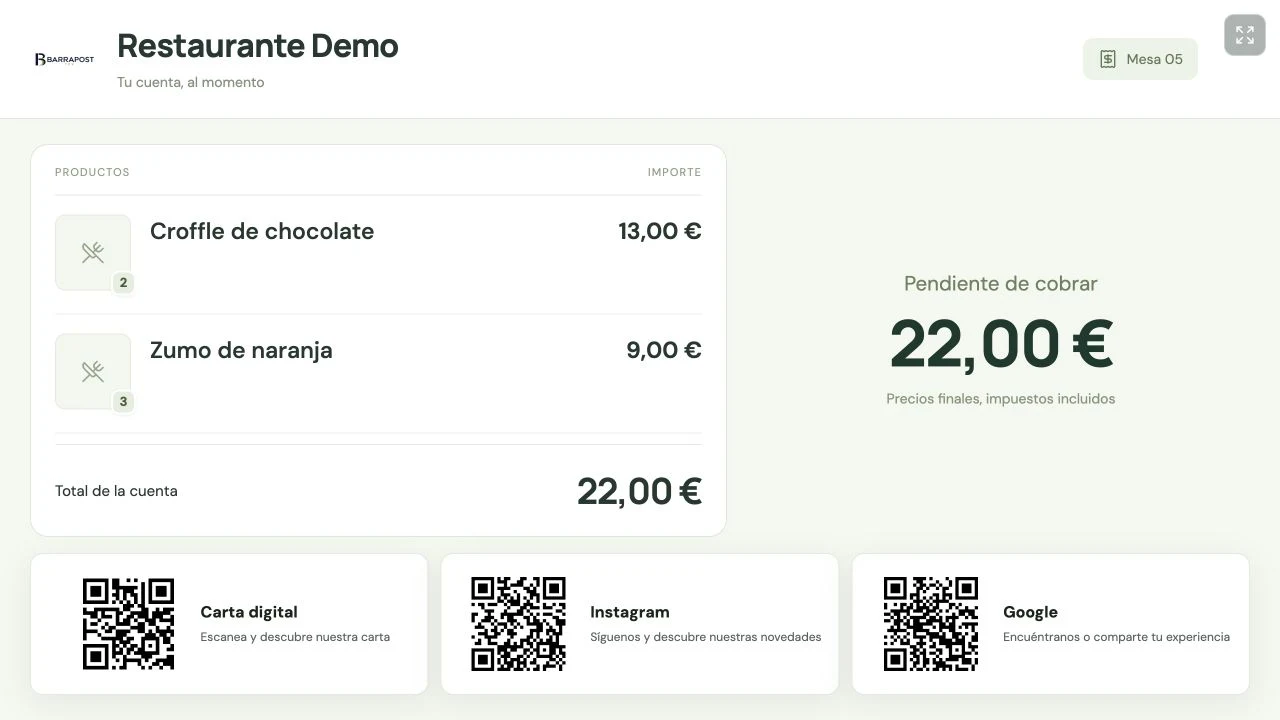
Task: Select the Zumo de naranja product name
Action: tap(241, 350)
